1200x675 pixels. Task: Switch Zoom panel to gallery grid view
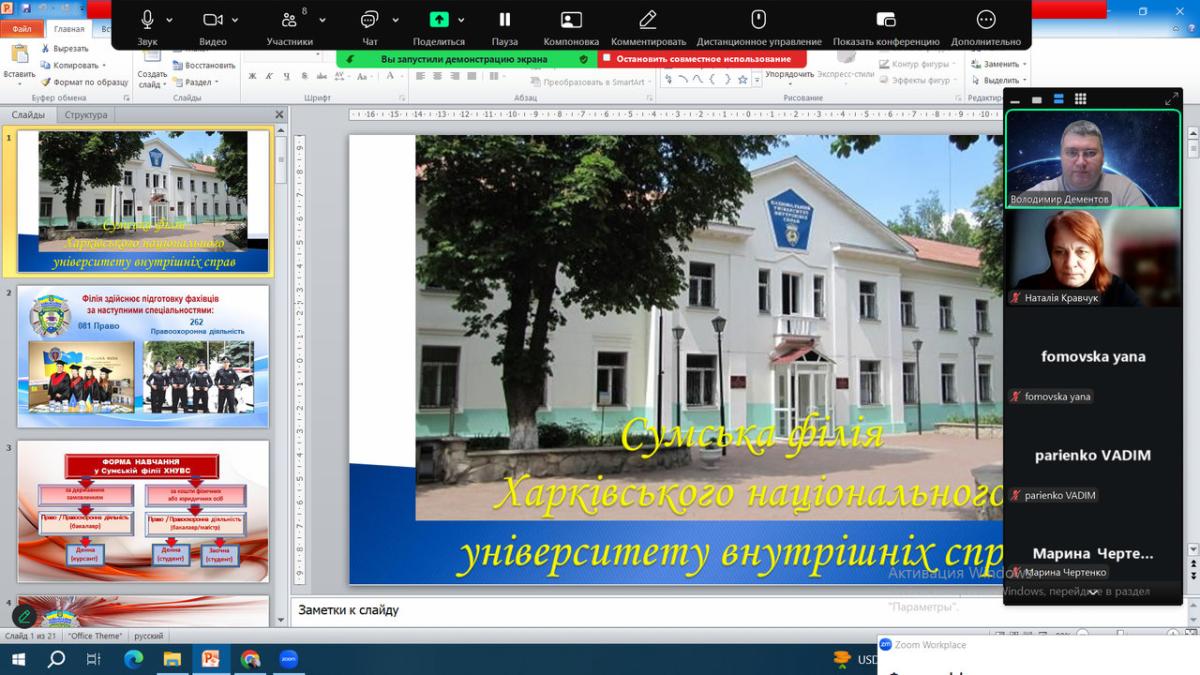pos(1080,99)
